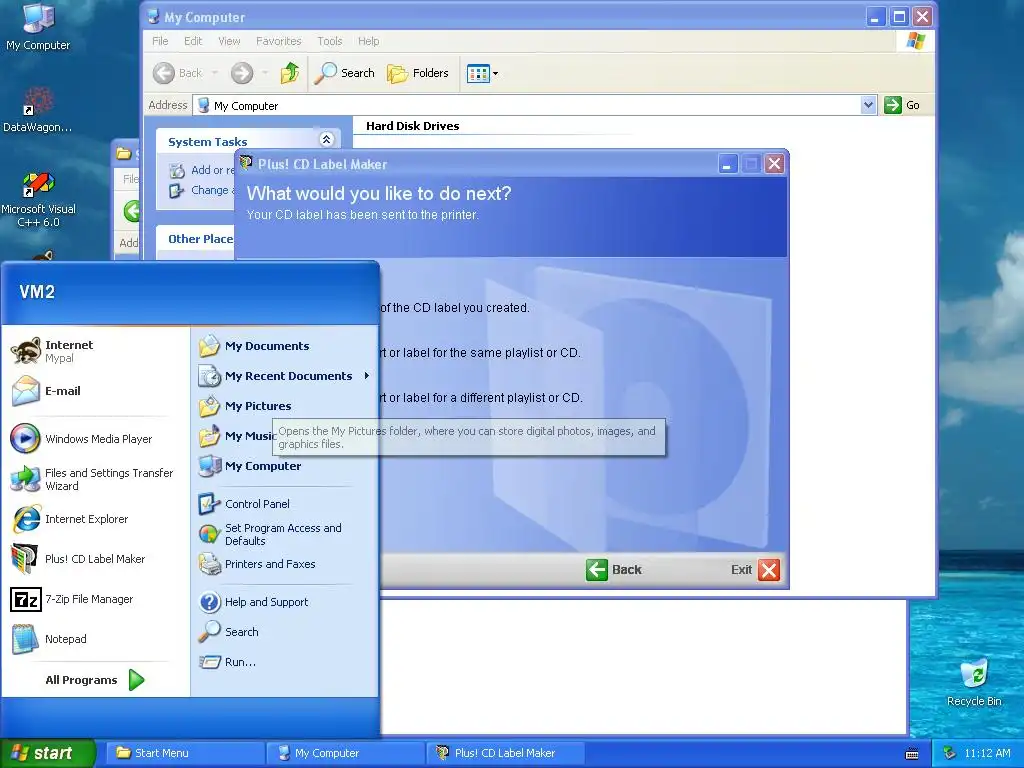Open My Music in Start menu
This screenshot has width=1024, height=768.
(x=235, y=436)
